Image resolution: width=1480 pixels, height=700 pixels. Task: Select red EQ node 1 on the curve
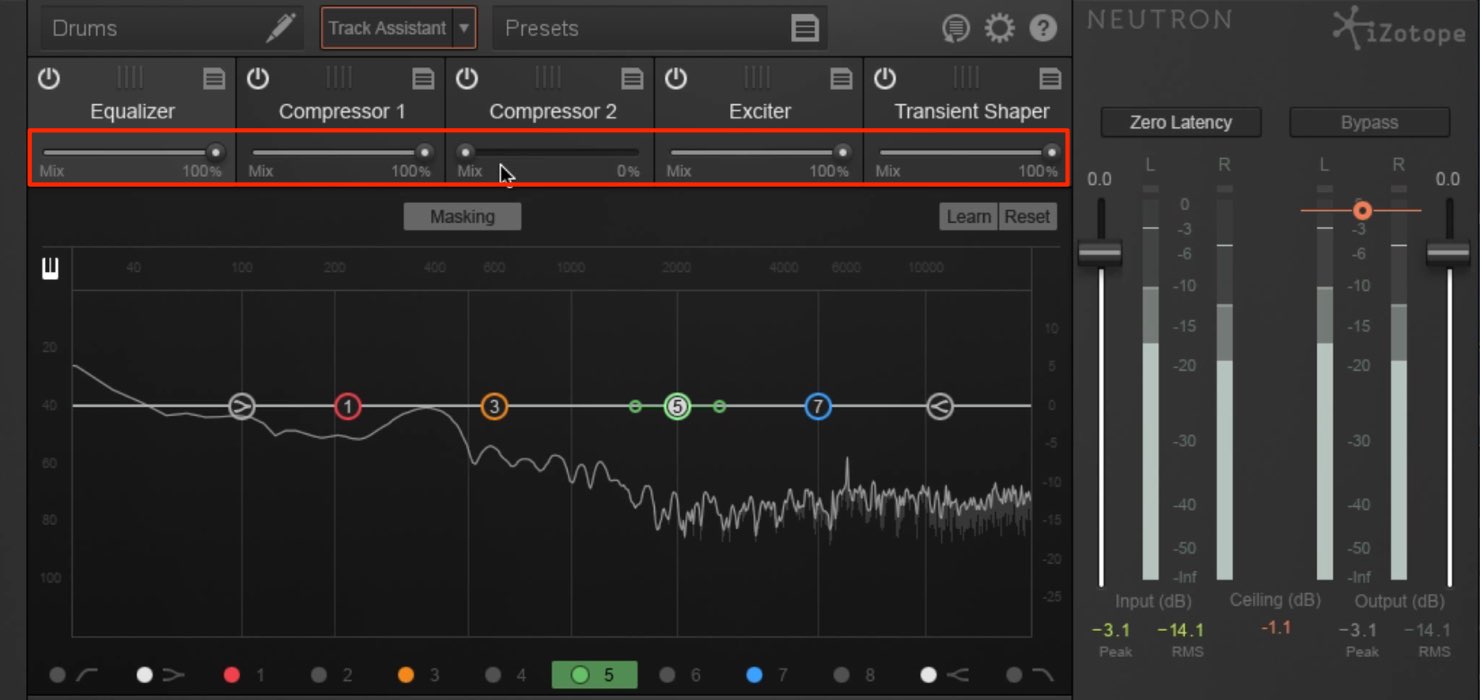tap(347, 406)
